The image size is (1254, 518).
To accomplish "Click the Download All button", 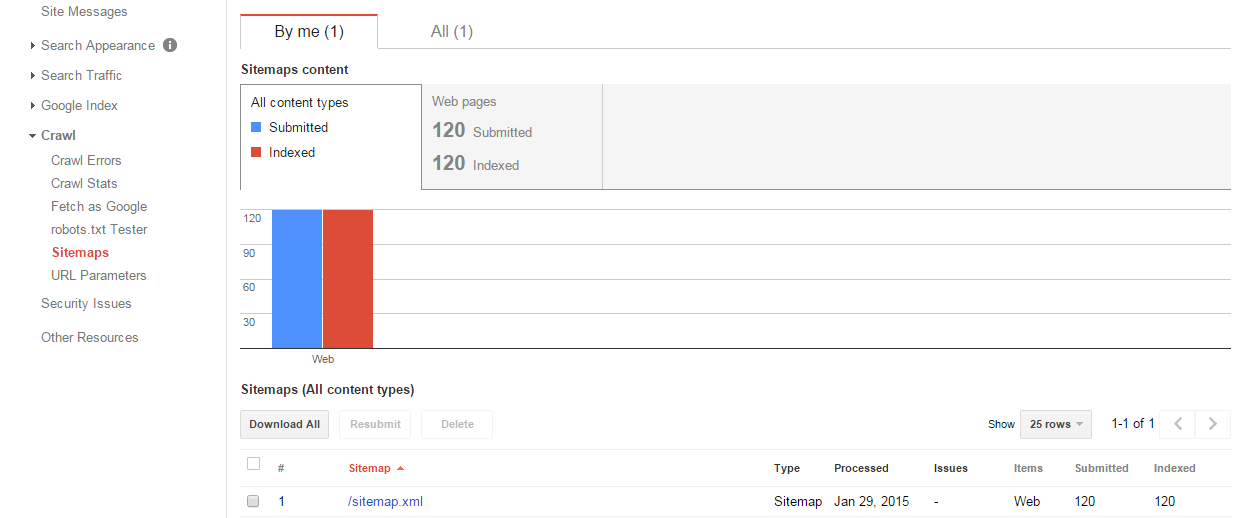I will 284,424.
